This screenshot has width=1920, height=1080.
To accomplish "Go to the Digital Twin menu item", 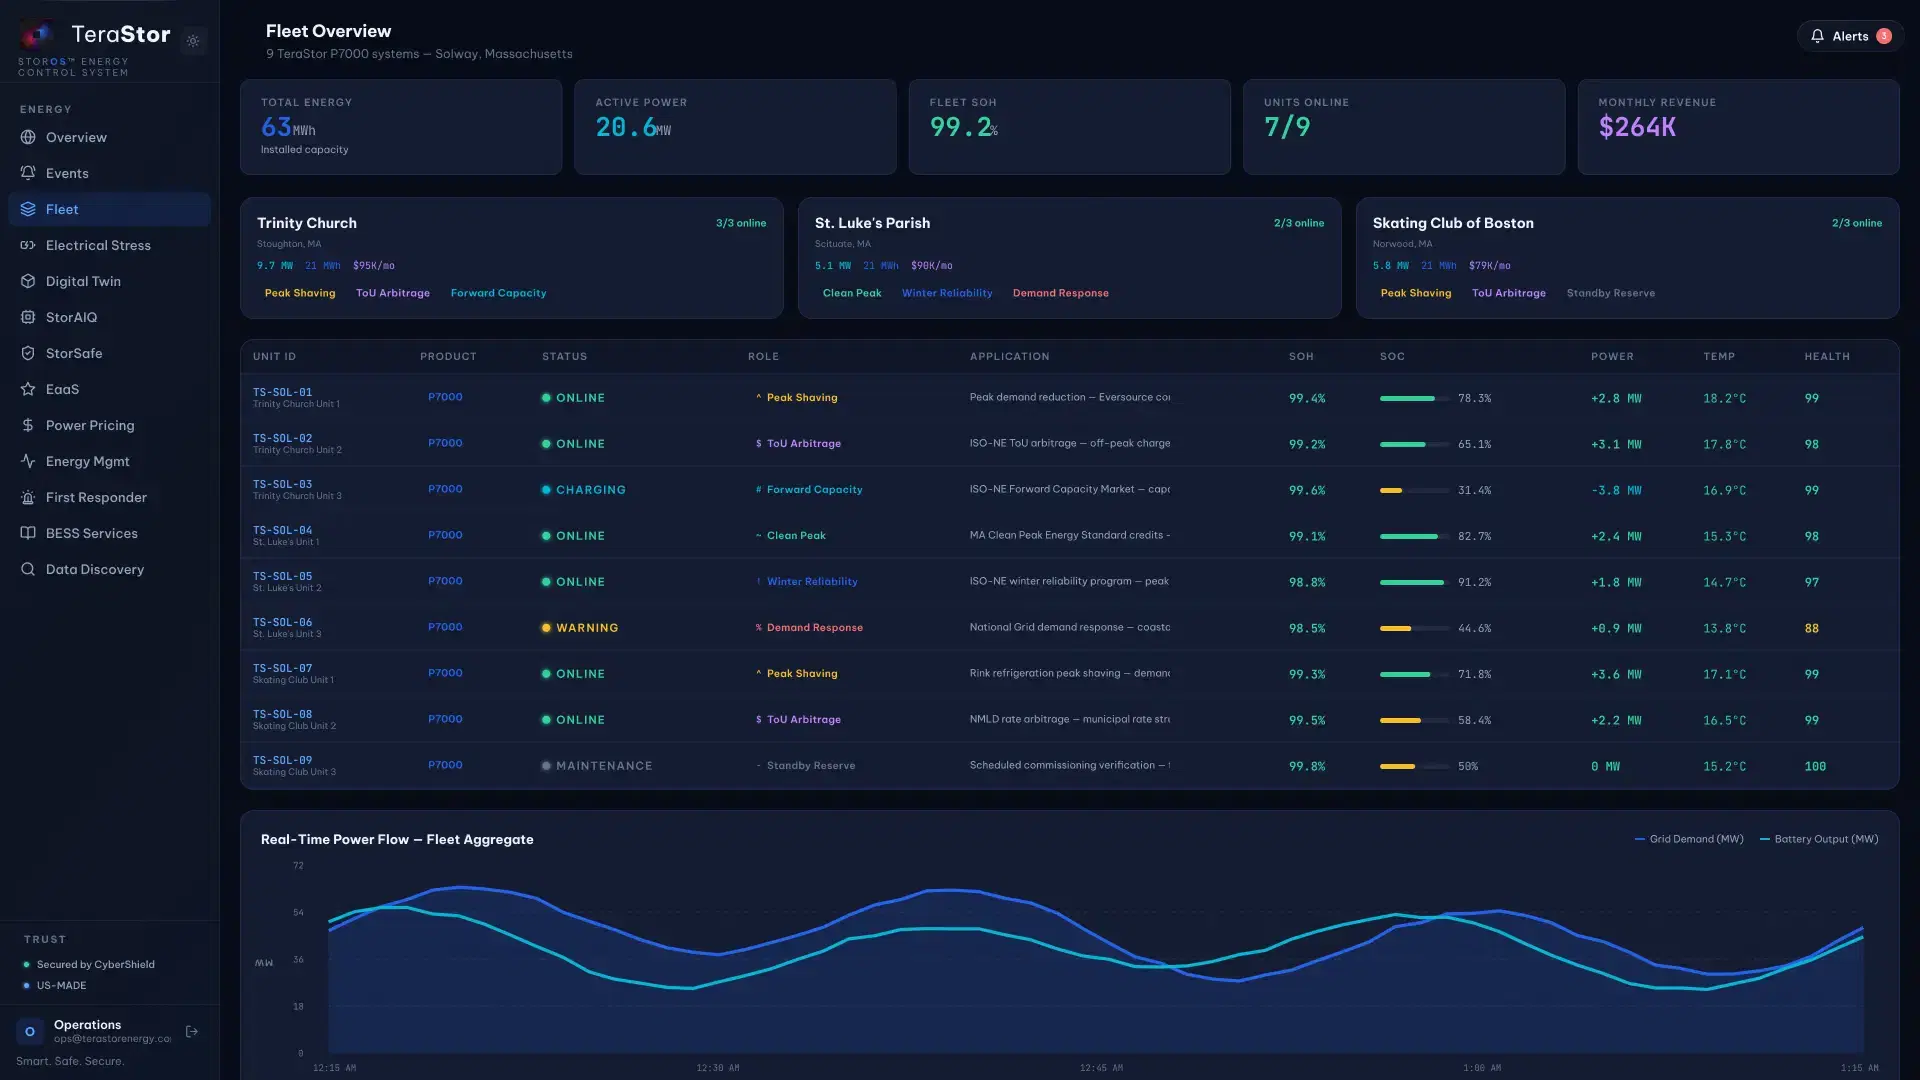I will (x=109, y=281).
